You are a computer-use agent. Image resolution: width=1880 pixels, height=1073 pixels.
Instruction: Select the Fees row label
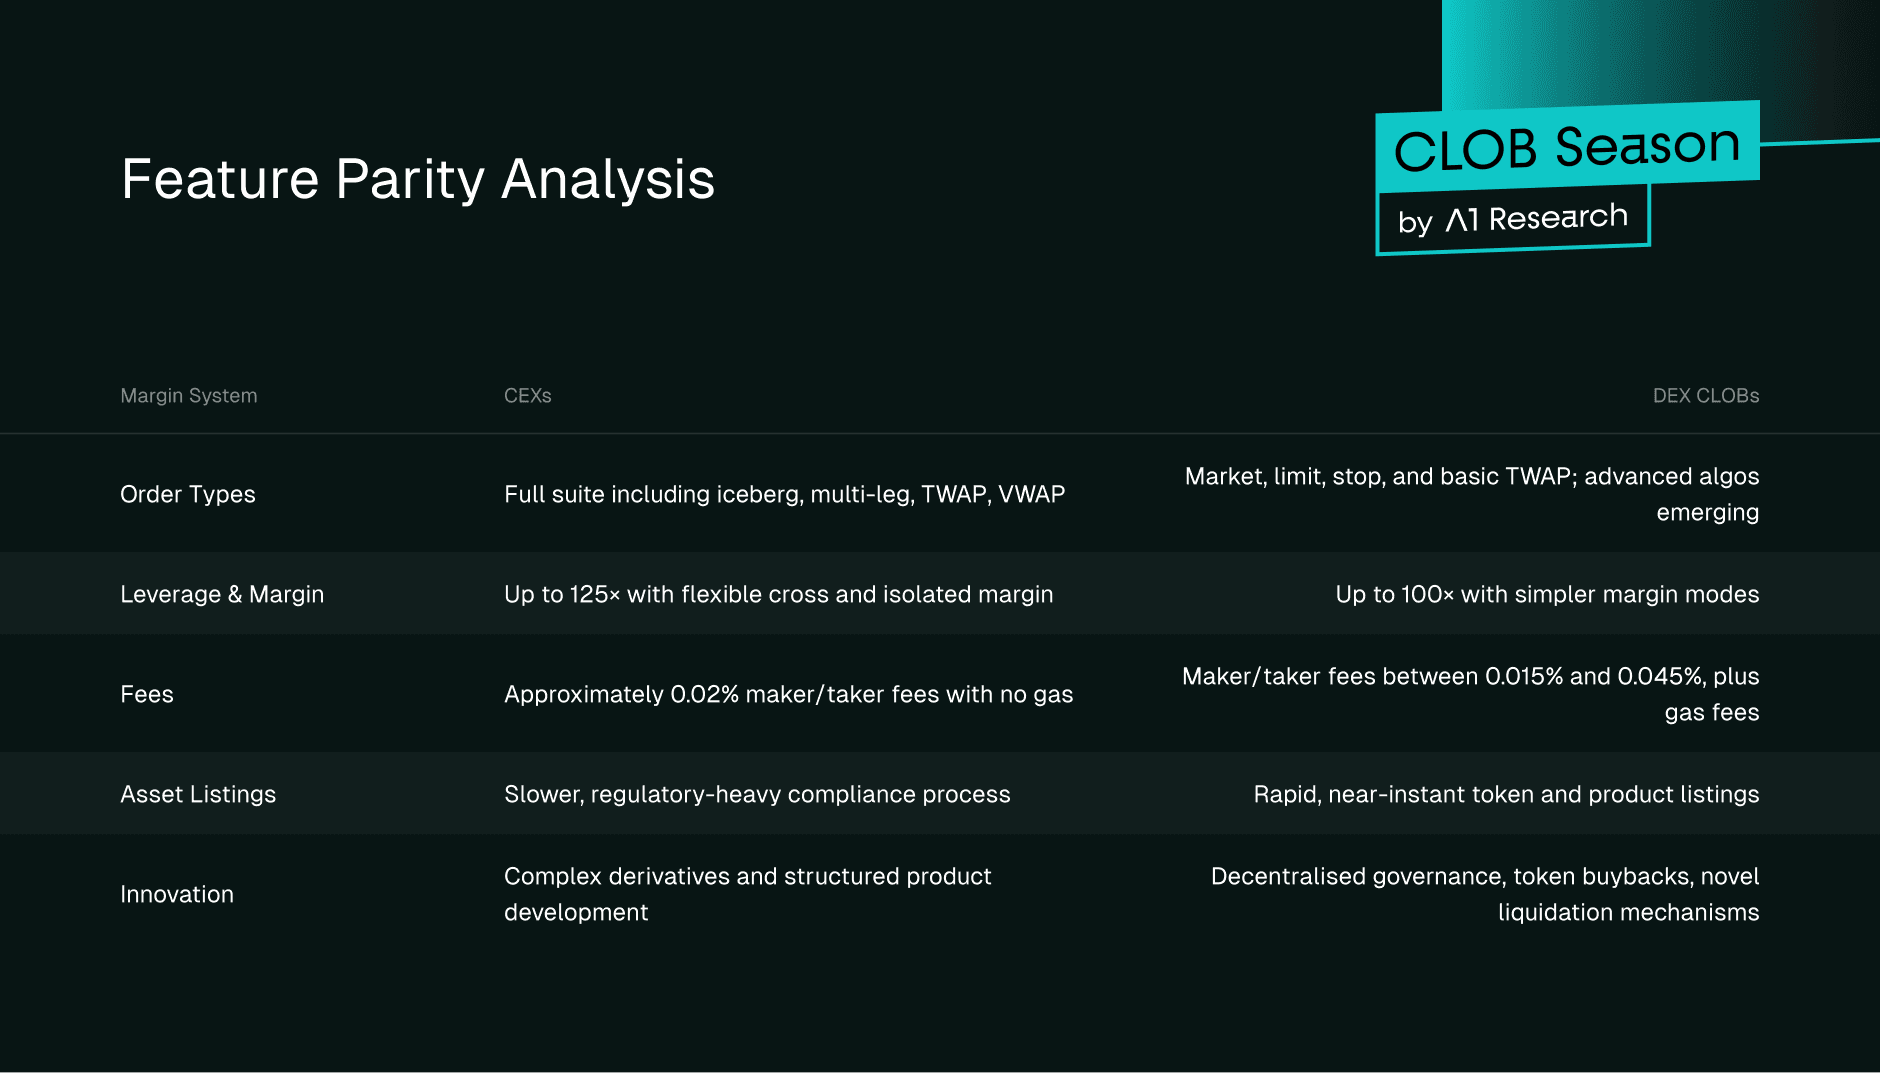[x=147, y=694]
